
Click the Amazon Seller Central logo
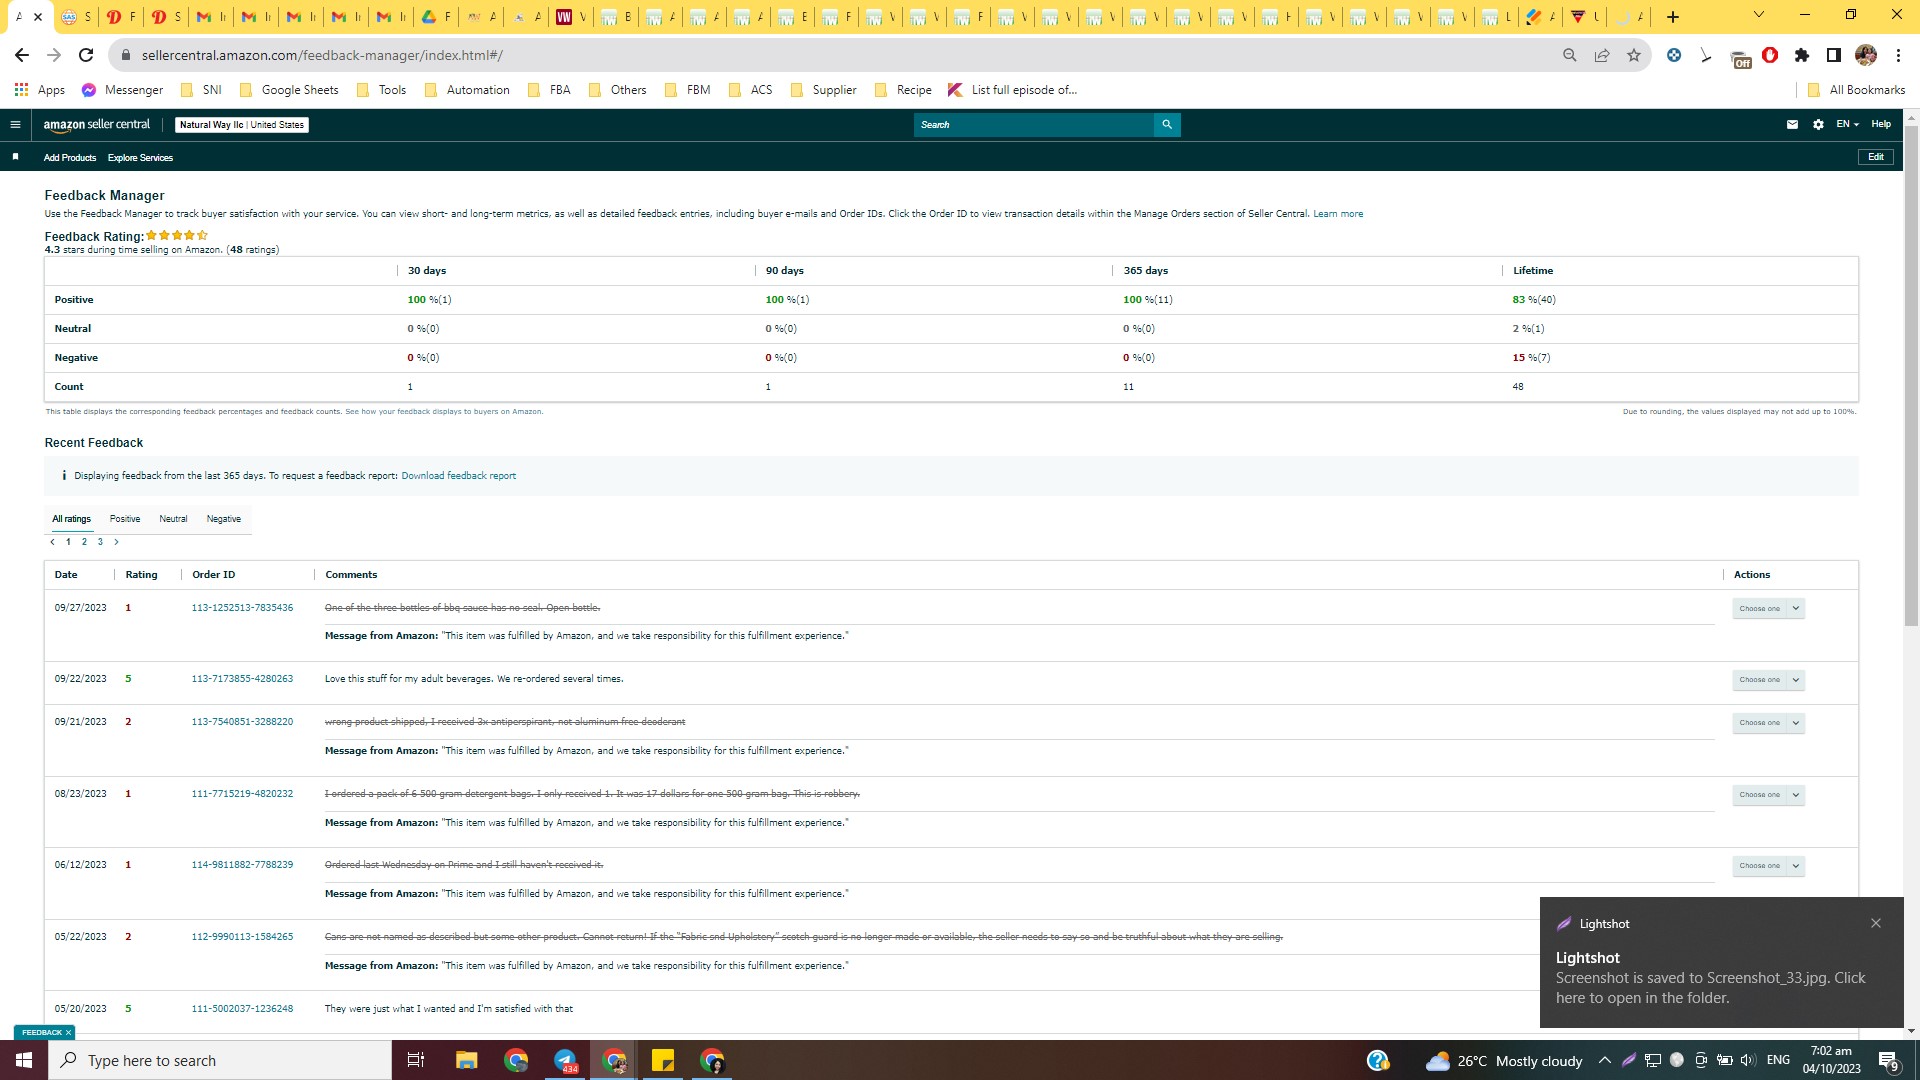96,125
